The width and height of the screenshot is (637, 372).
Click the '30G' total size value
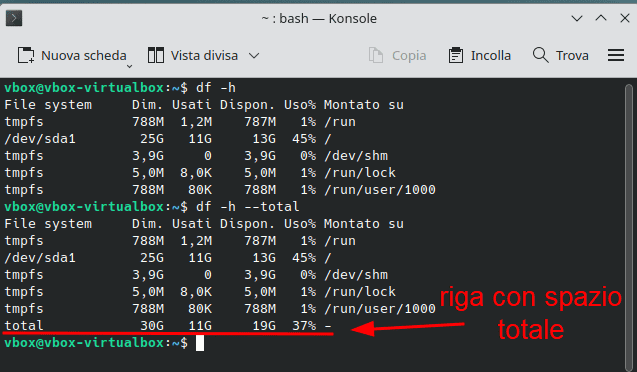pyautogui.click(x=152, y=325)
